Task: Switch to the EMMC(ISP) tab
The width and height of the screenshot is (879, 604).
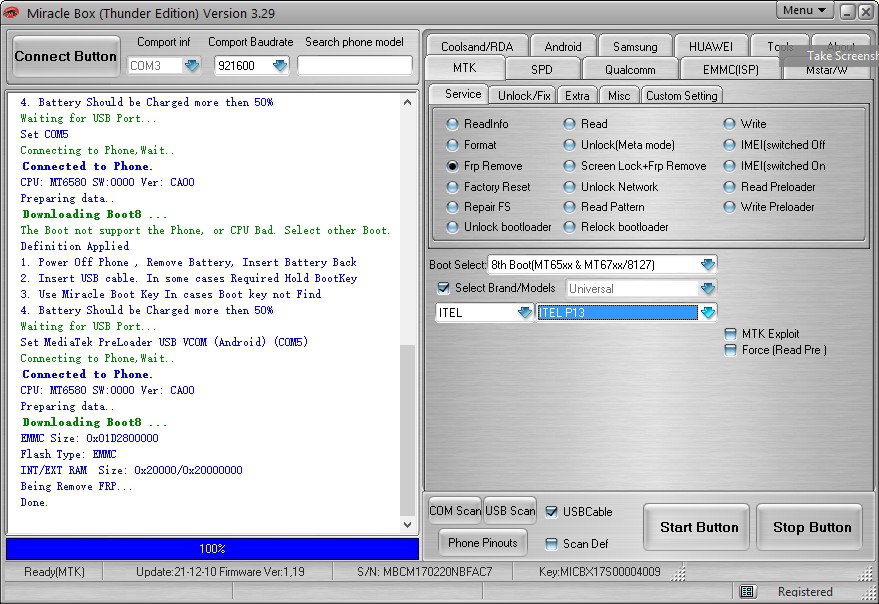Action: coord(730,70)
